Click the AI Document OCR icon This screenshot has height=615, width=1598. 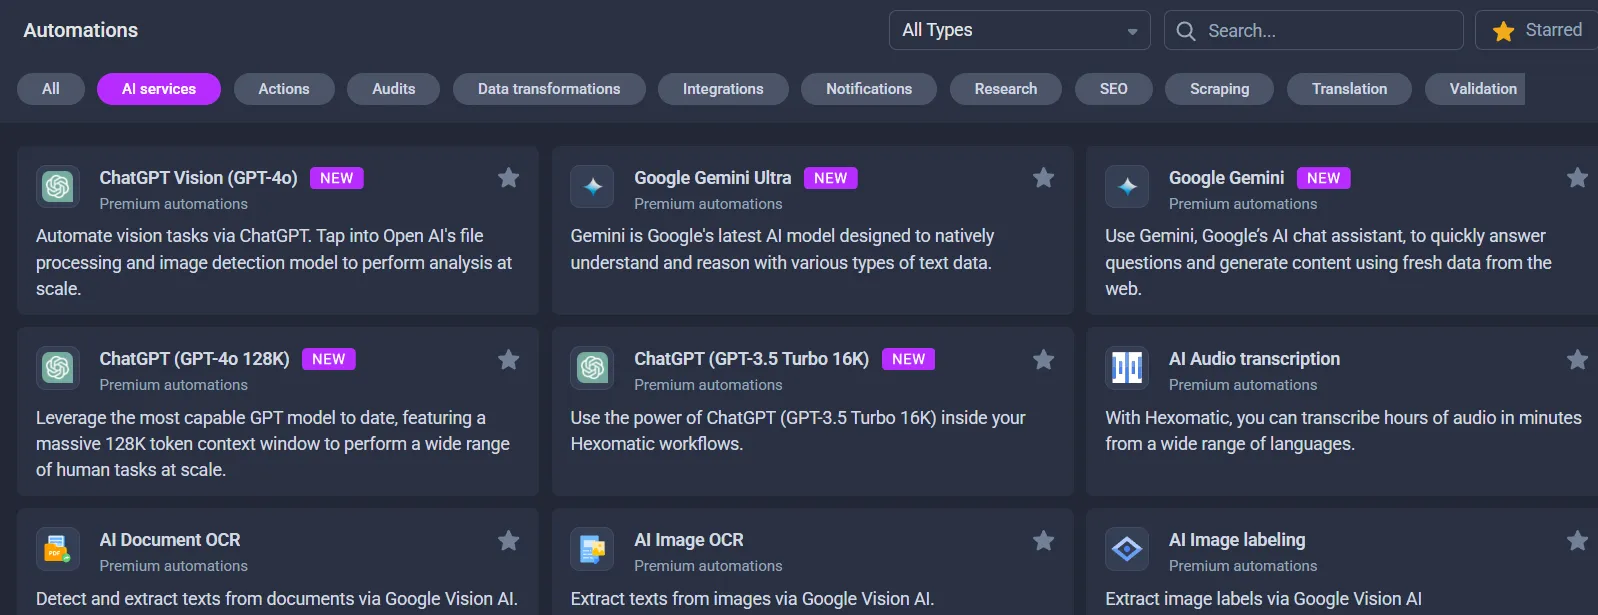click(x=58, y=549)
